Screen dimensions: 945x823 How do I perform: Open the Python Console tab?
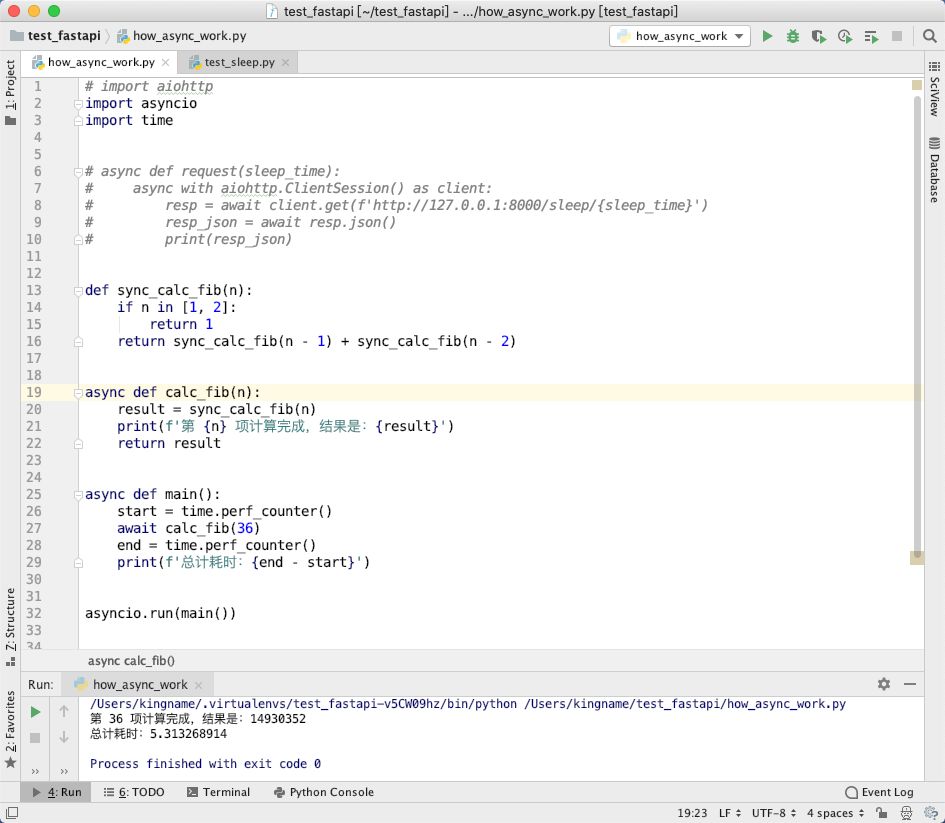(x=324, y=792)
